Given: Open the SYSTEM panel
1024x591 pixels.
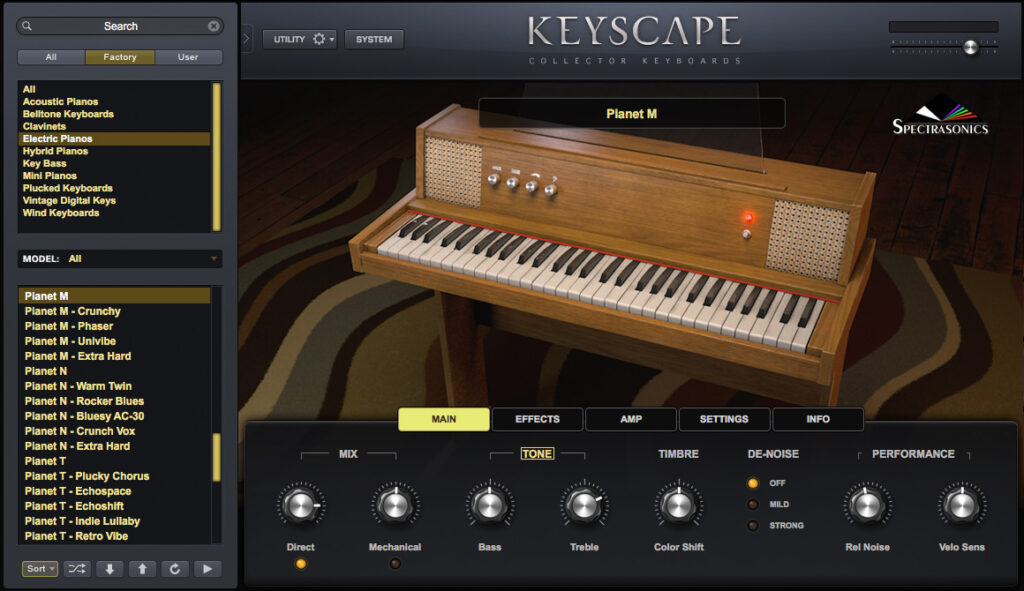Looking at the screenshot, I should pyautogui.click(x=374, y=39).
